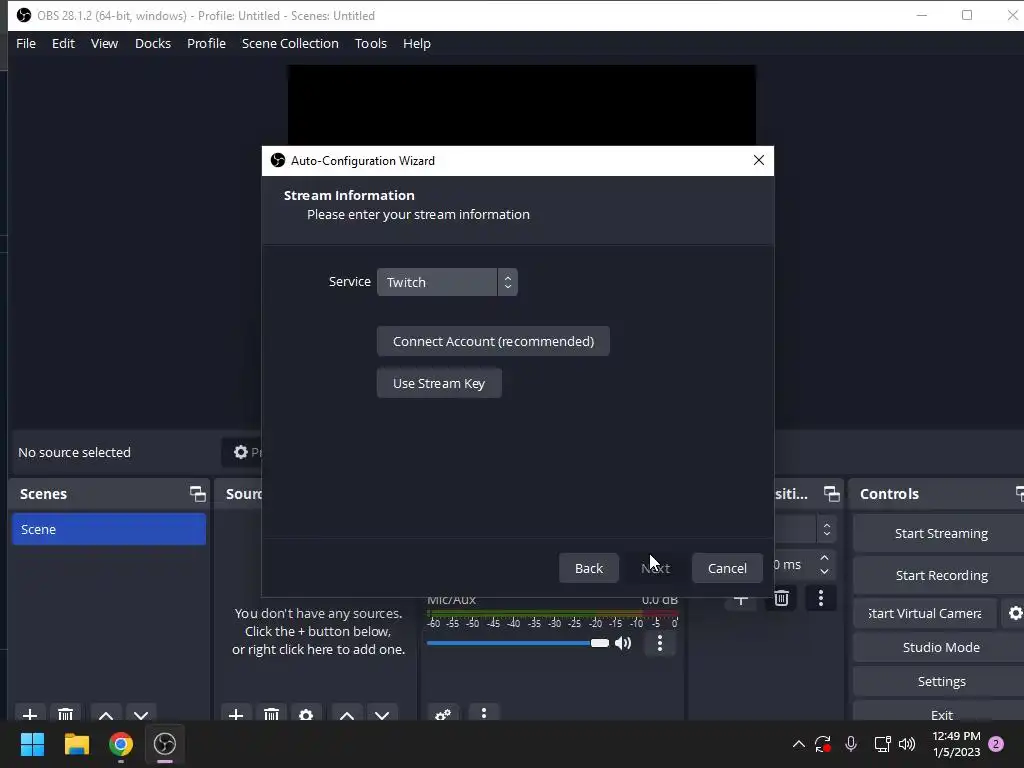Open the Windows Start menu
The height and width of the screenshot is (768, 1024).
click(x=32, y=744)
